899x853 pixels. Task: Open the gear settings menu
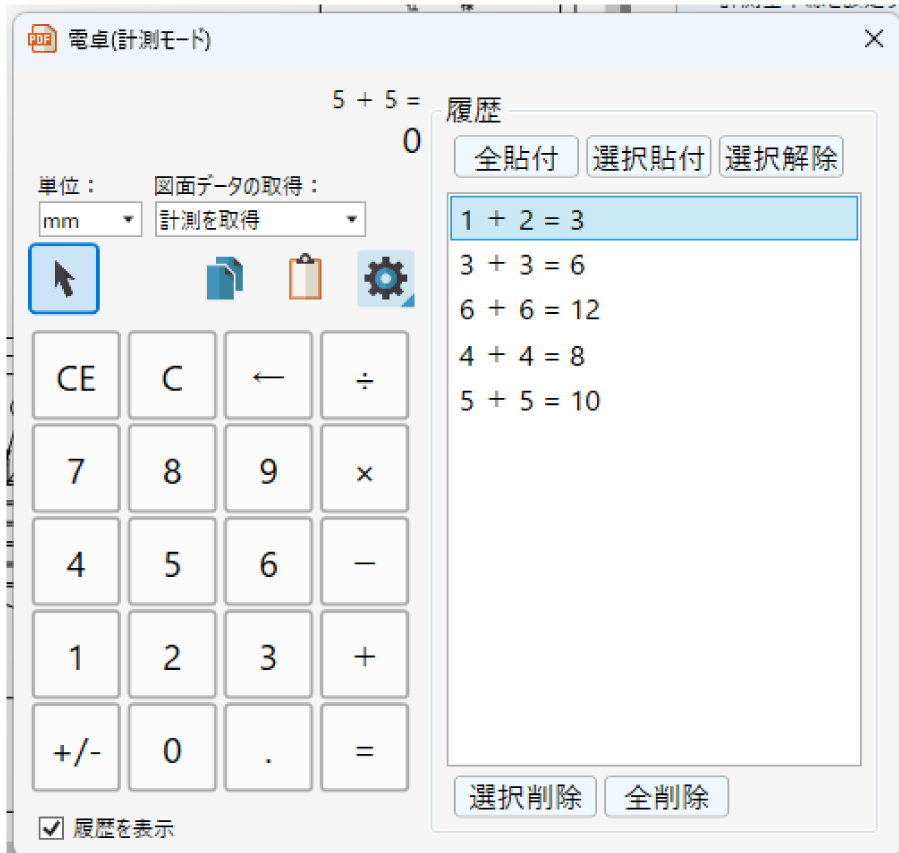click(385, 279)
